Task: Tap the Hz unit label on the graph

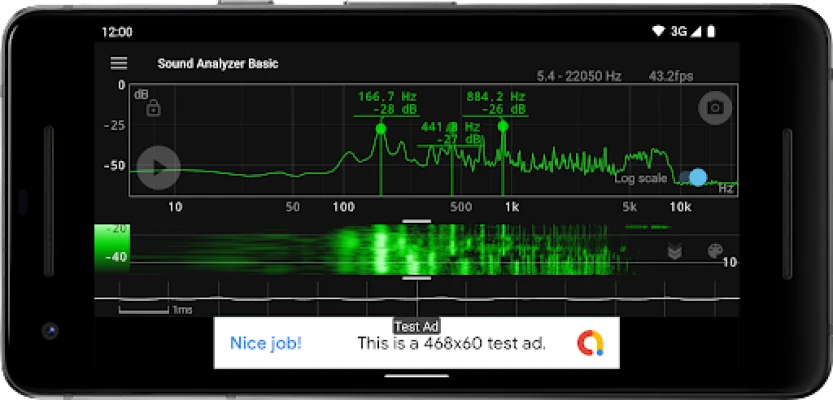Action: [x=726, y=189]
